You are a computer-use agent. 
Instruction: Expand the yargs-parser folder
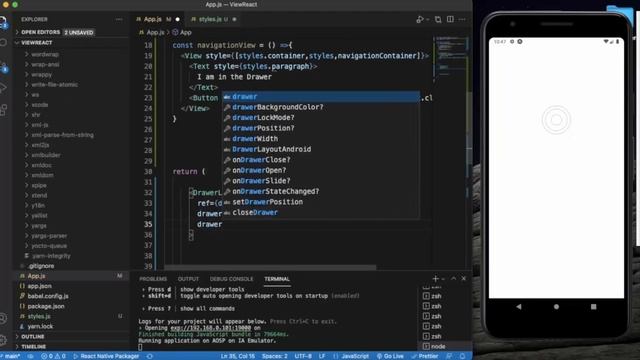49,236
